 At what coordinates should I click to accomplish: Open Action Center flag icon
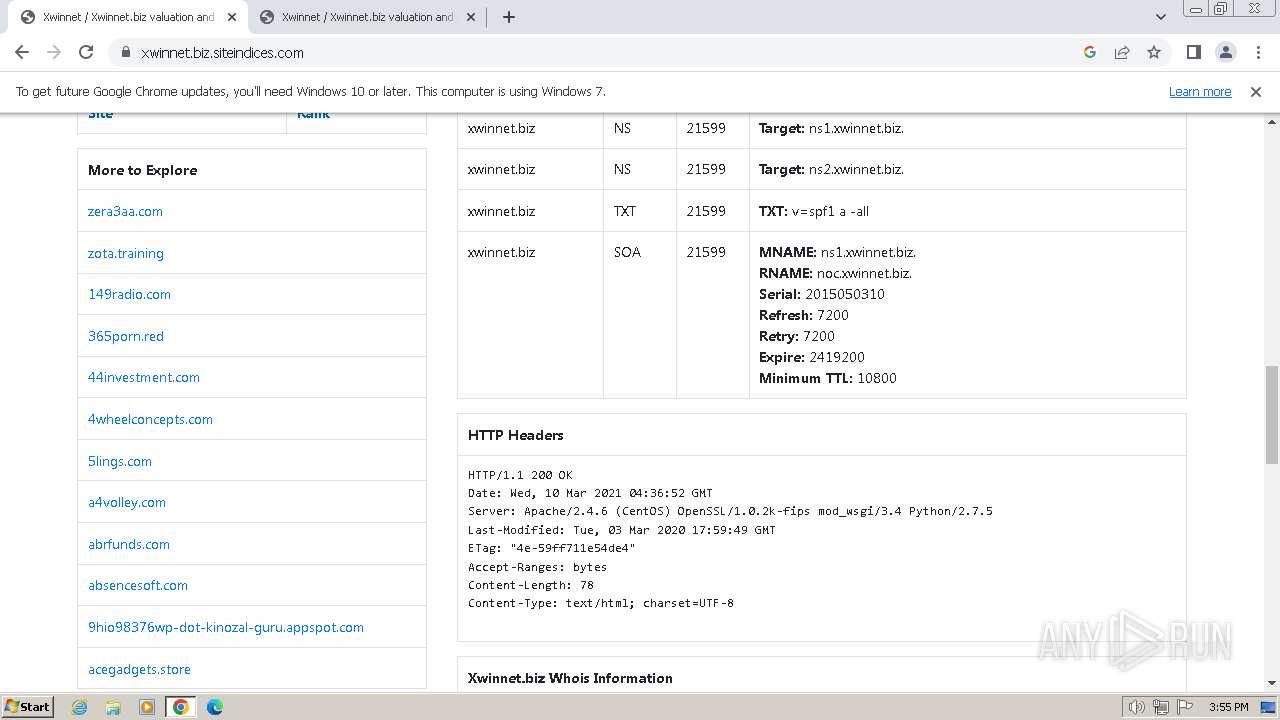tap(1184, 707)
